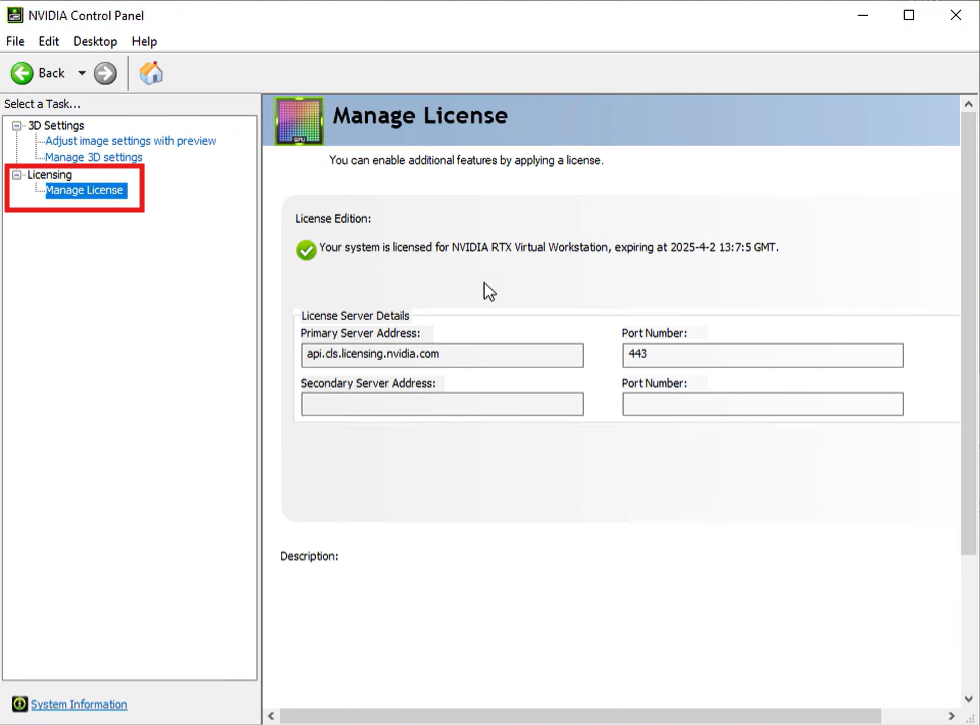
Task: Open the Help menu
Action: (144, 41)
